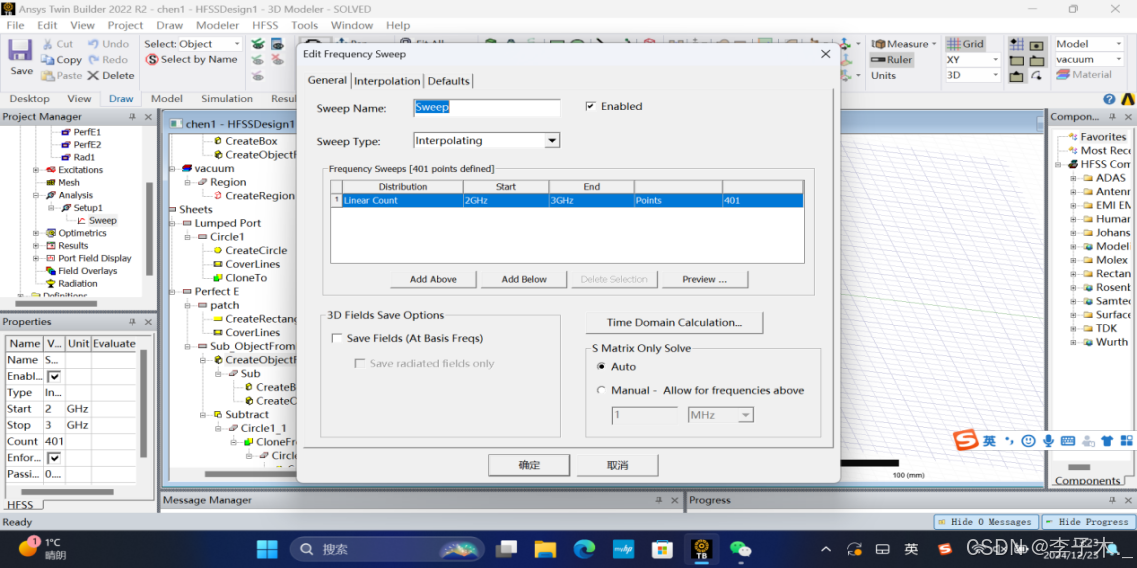Toggle Enabled checkbox in Properties panel
This screenshot has width=1137, height=568.
pos(54,376)
